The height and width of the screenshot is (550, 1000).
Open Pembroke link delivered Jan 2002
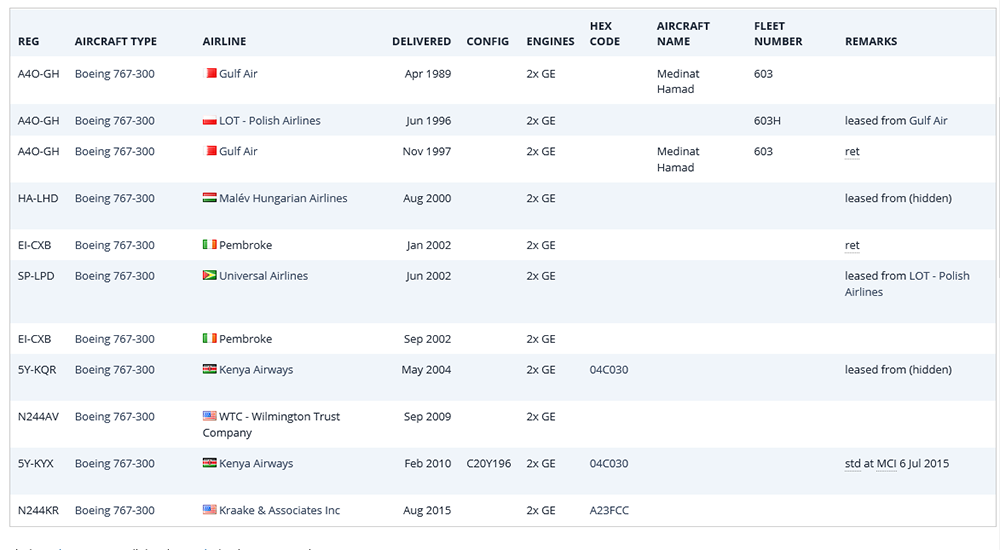pos(246,245)
